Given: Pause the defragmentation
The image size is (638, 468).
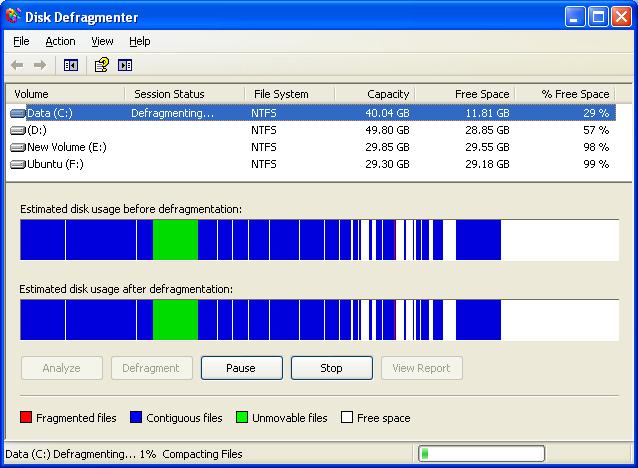Looking at the screenshot, I should [242, 368].
